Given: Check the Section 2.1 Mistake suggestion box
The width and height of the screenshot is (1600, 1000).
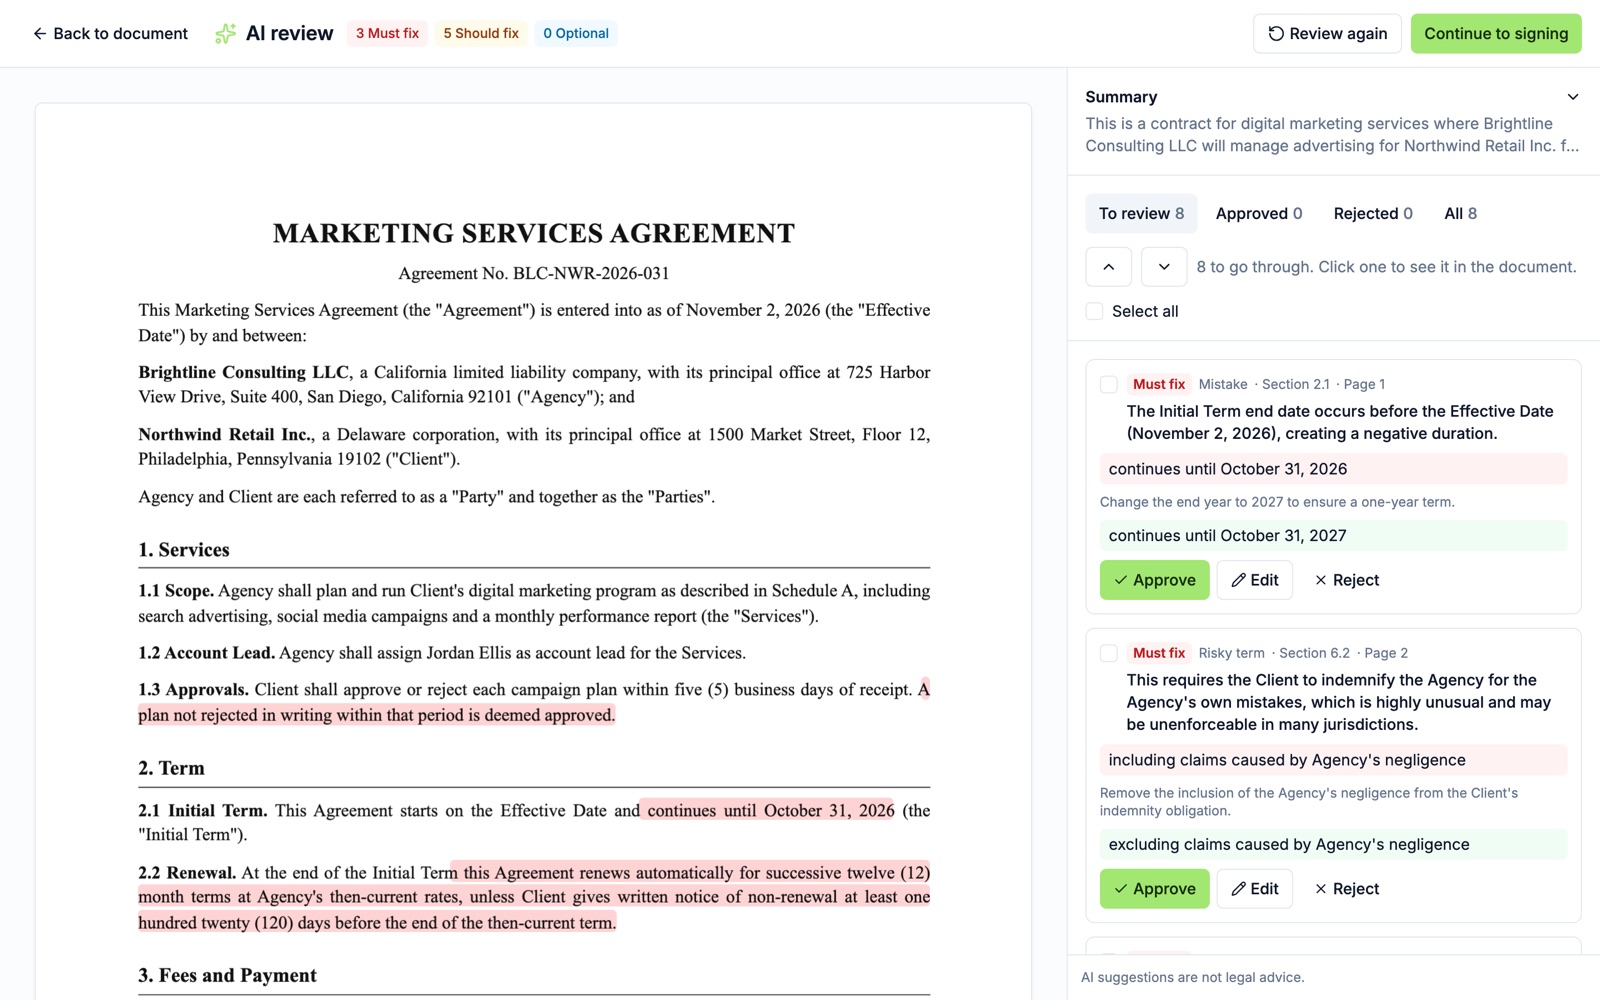Looking at the screenshot, I should pos(1109,385).
